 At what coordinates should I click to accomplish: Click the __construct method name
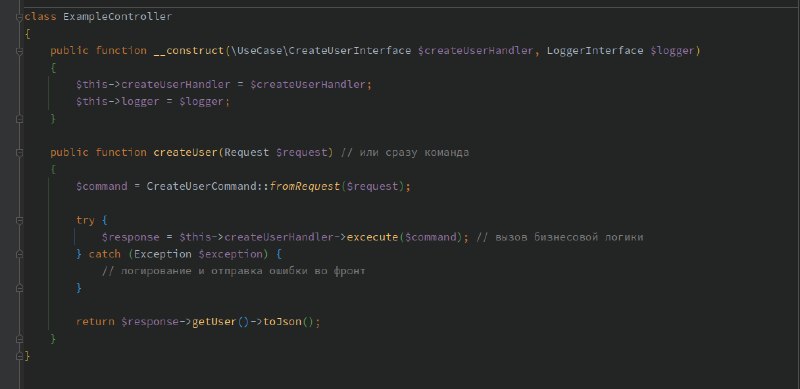click(188, 51)
